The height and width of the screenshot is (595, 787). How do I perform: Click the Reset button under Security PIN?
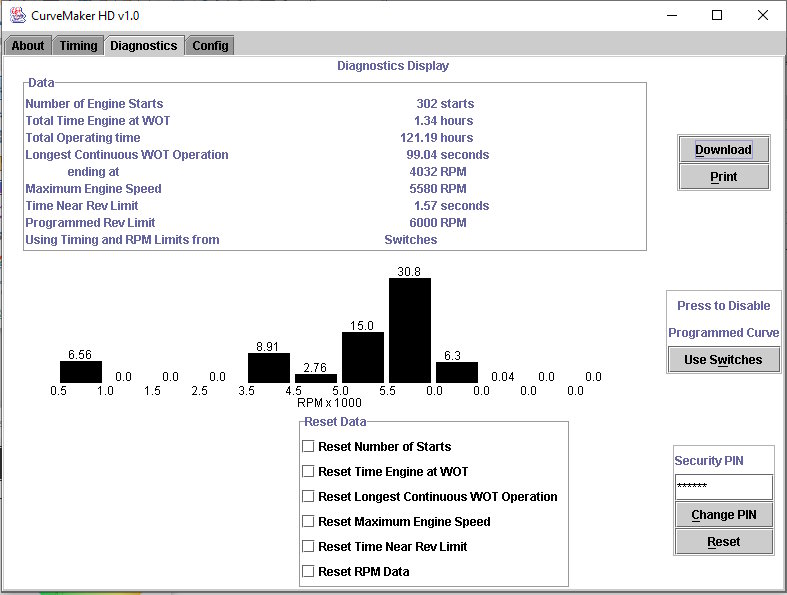[x=724, y=542]
